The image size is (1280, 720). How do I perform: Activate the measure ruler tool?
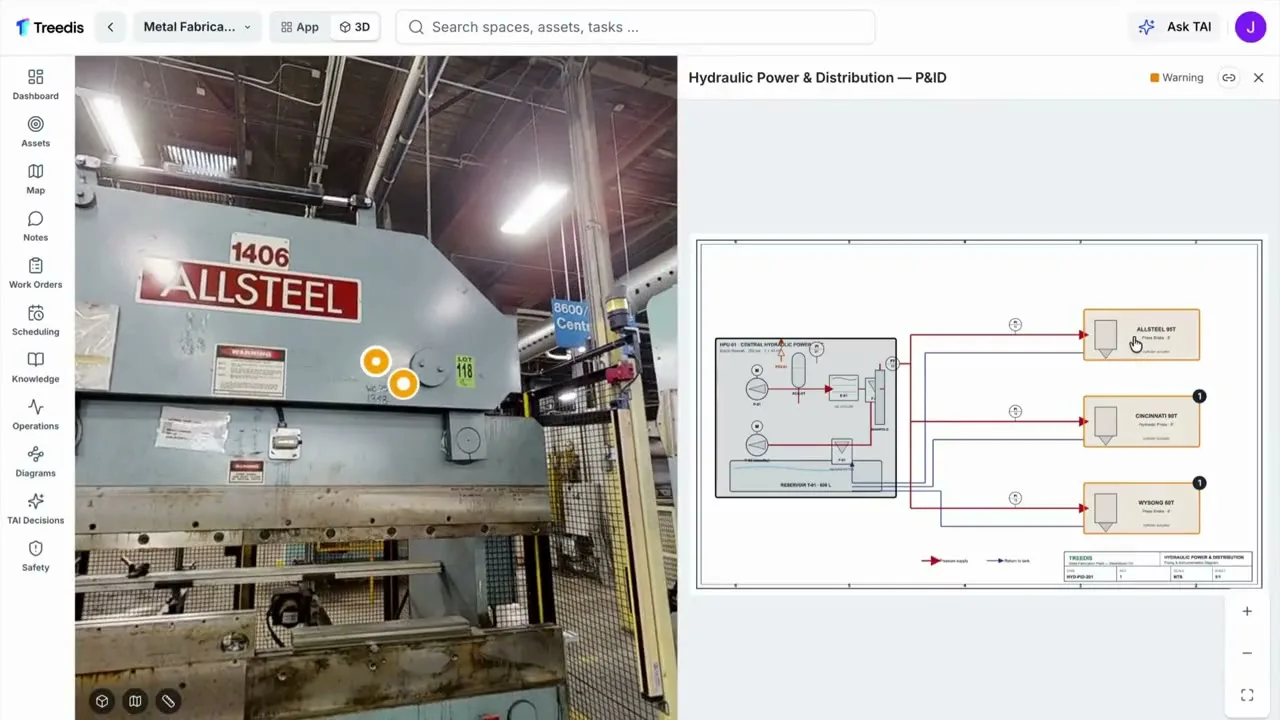point(168,701)
